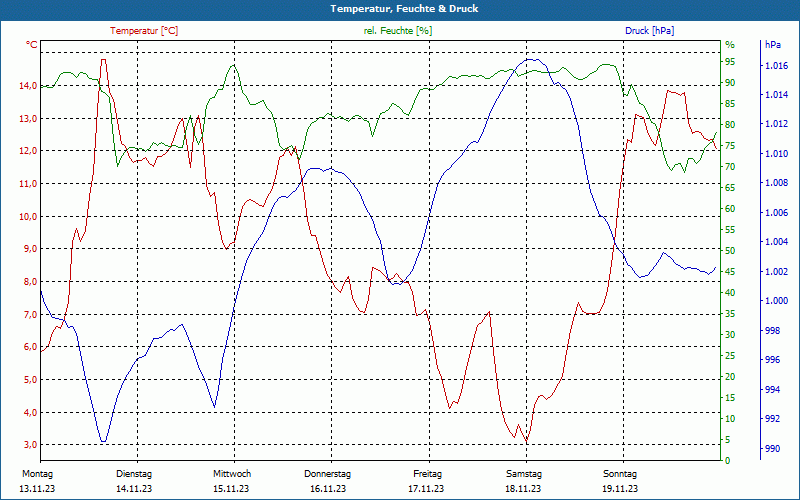Select the green 'rel. Feuchte [%]' legend label
The width and height of the screenshot is (800, 500).
[397, 31]
